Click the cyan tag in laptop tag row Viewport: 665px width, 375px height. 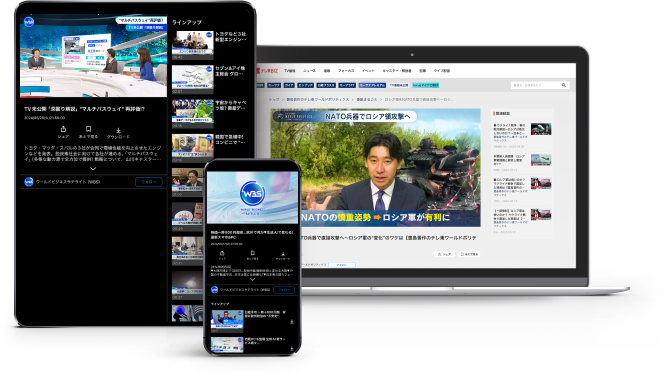[x=425, y=85]
